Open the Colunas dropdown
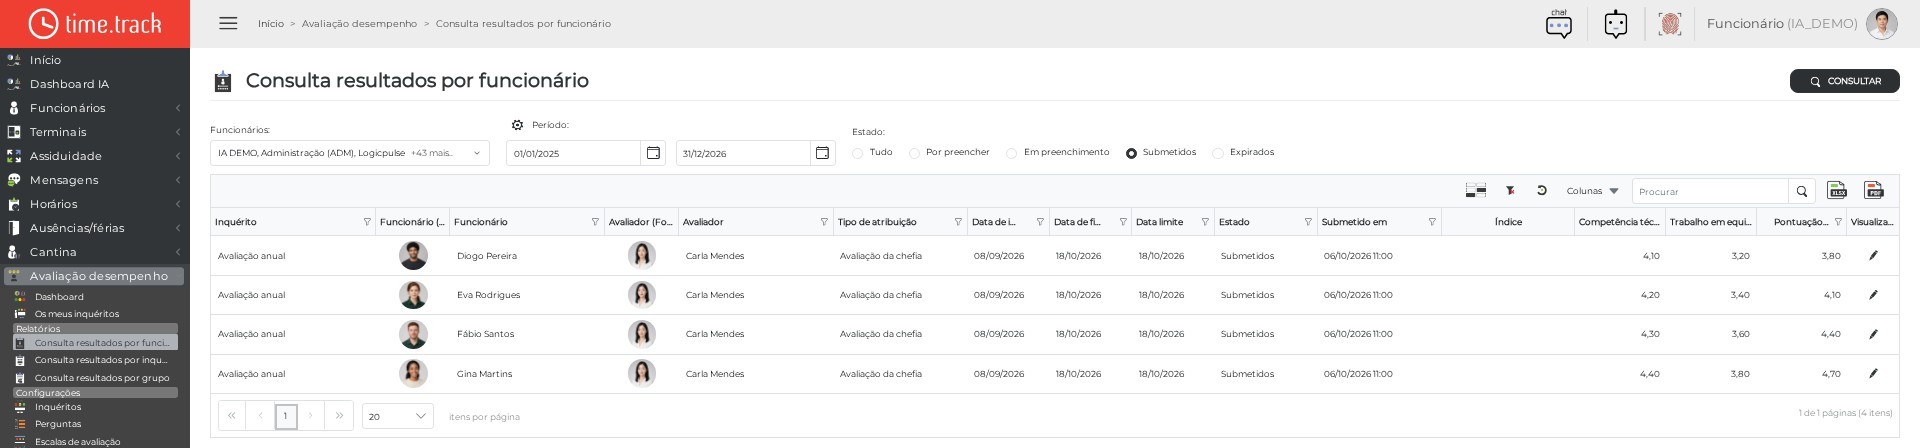 pyautogui.click(x=1592, y=191)
